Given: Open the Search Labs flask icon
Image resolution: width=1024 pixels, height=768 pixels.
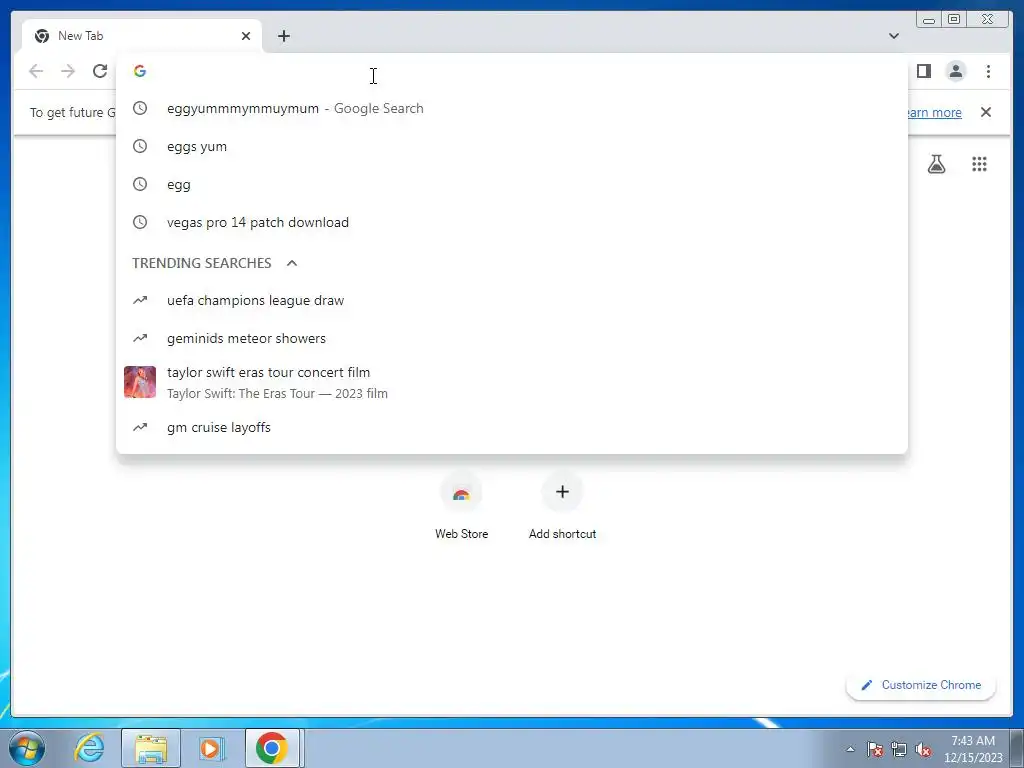Looking at the screenshot, I should 936,164.
